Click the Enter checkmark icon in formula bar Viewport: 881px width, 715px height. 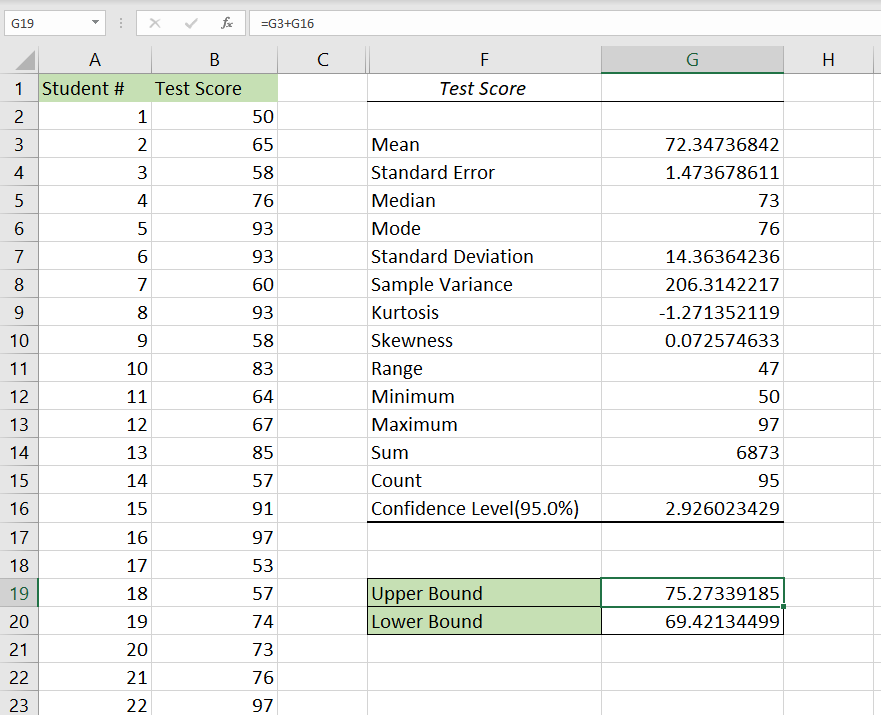[191, 23]
